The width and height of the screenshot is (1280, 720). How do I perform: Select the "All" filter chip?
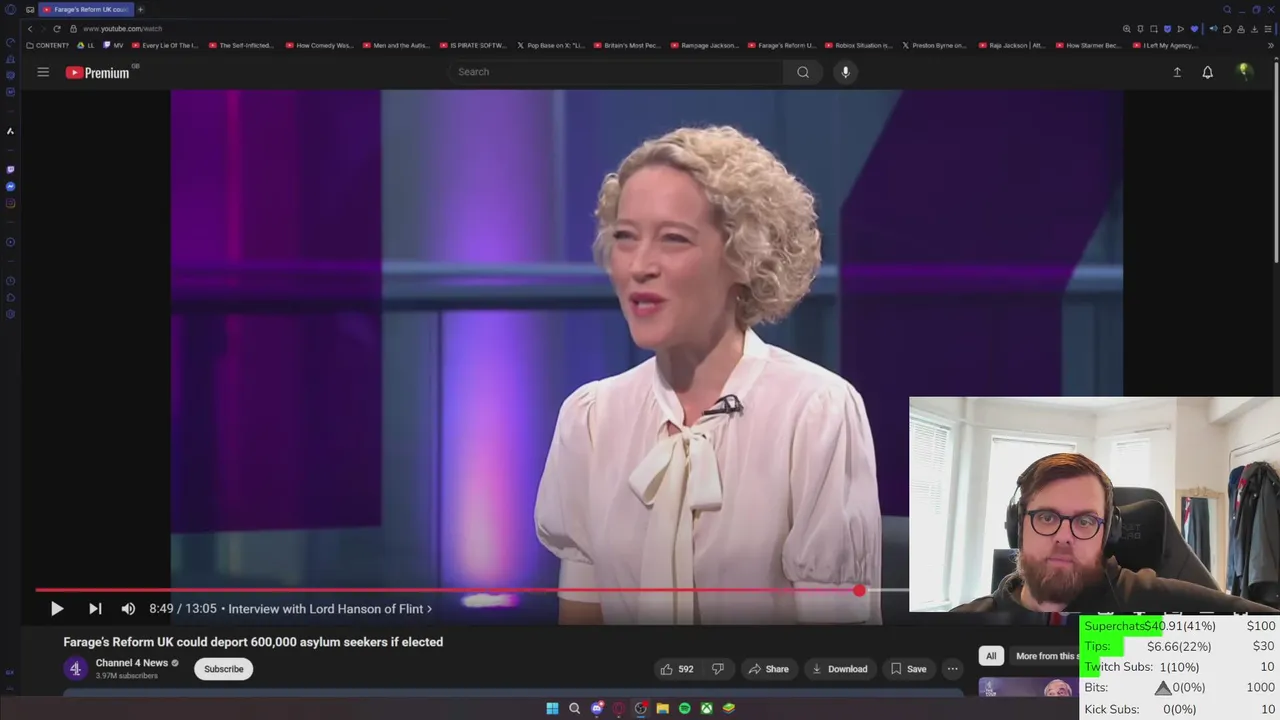click(991, 656)
